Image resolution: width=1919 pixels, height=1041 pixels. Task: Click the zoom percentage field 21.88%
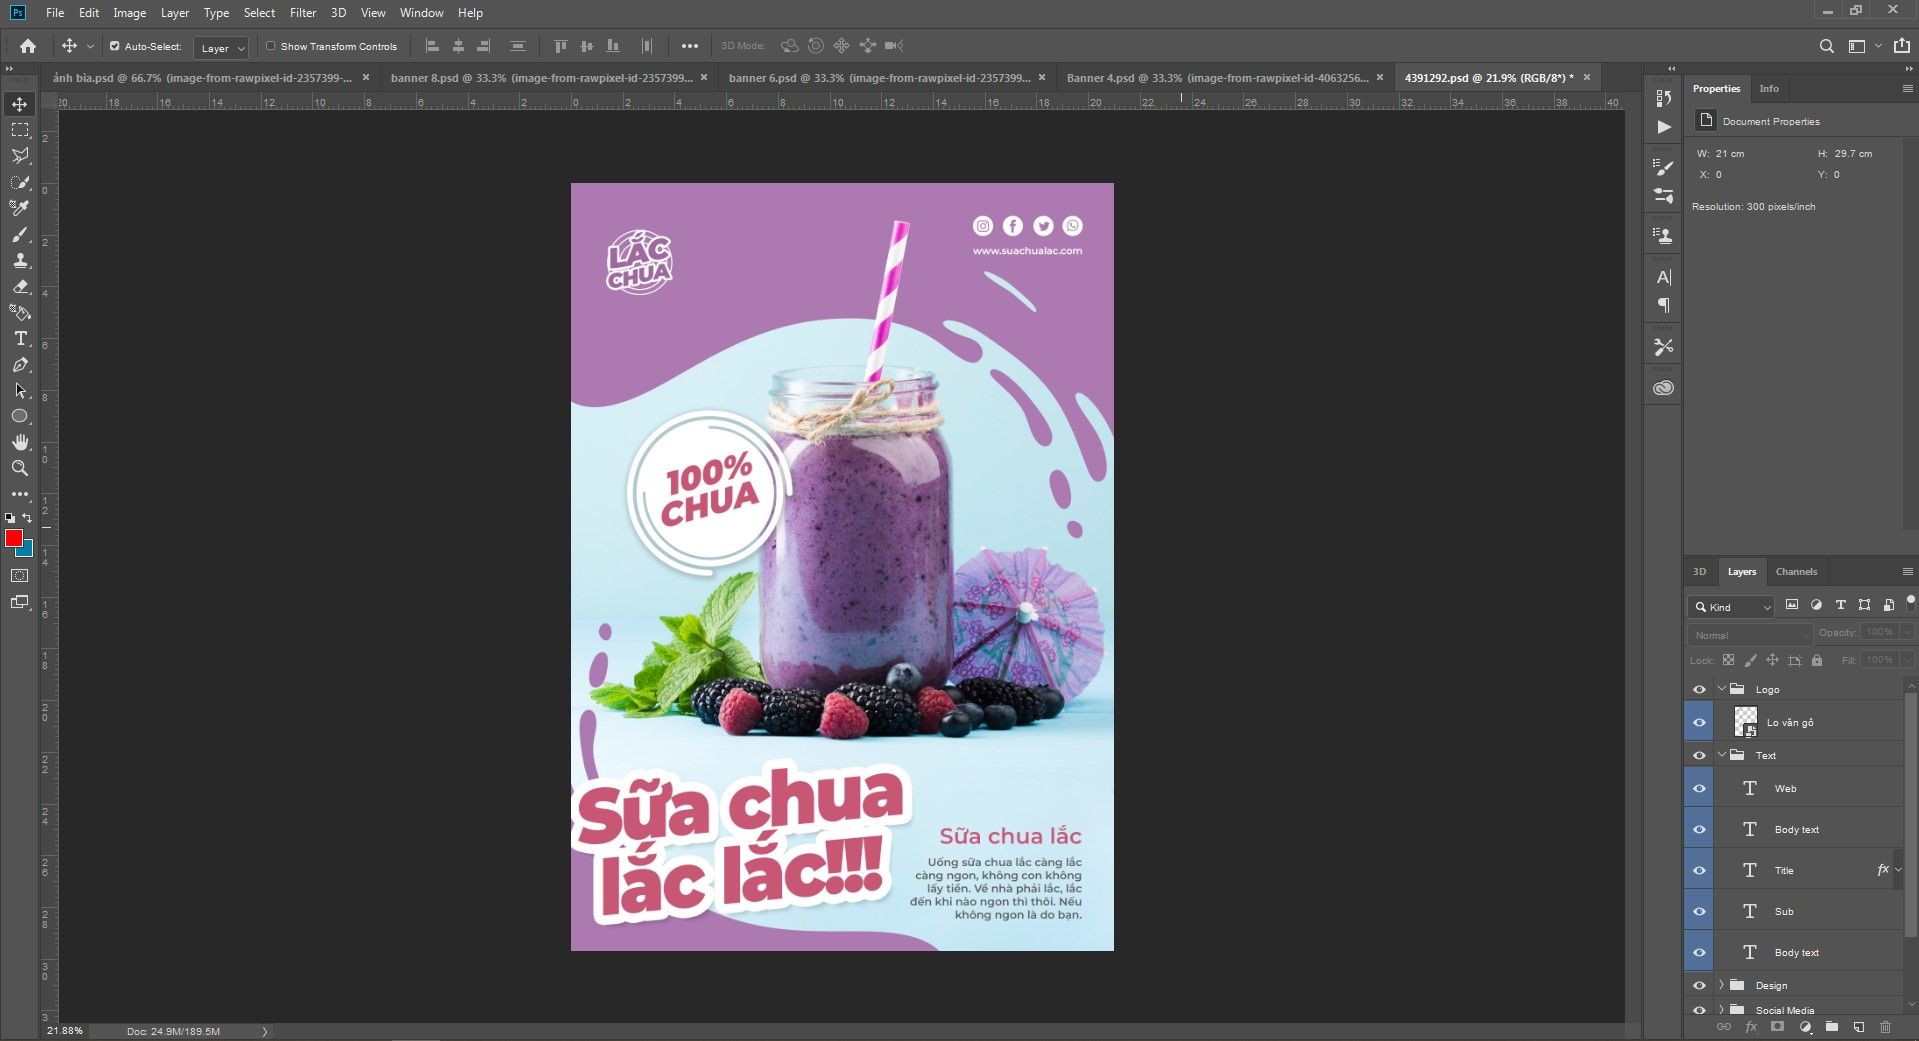[65, 1031]
